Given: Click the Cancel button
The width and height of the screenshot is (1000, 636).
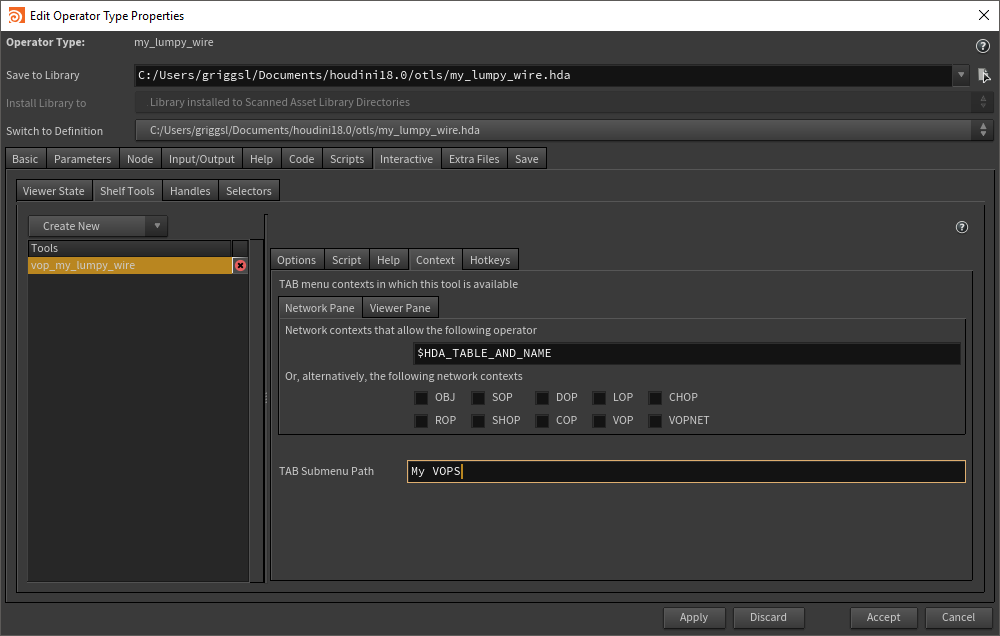Looking at the screenshot, I should [x=958, y=617].
